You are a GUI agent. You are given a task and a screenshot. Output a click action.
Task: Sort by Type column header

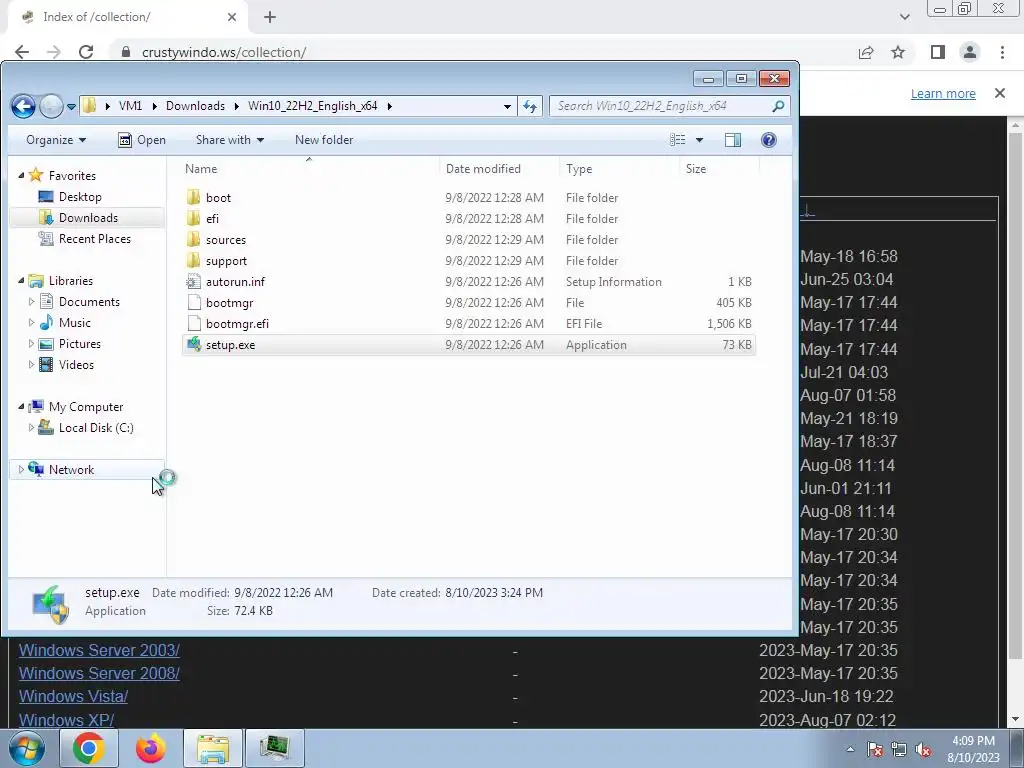pyautogui.click(x=619, y=168)
